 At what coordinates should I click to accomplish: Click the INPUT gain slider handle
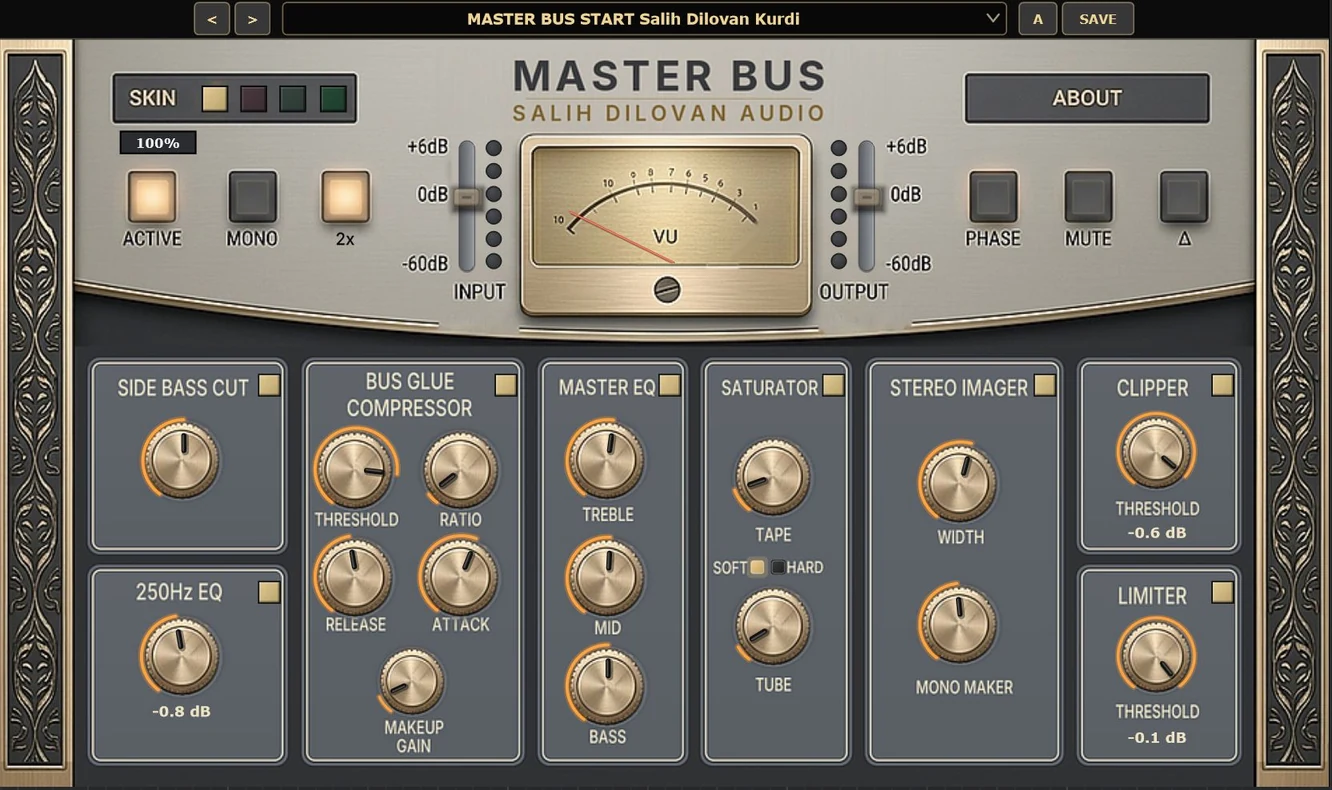pos(467,197)
